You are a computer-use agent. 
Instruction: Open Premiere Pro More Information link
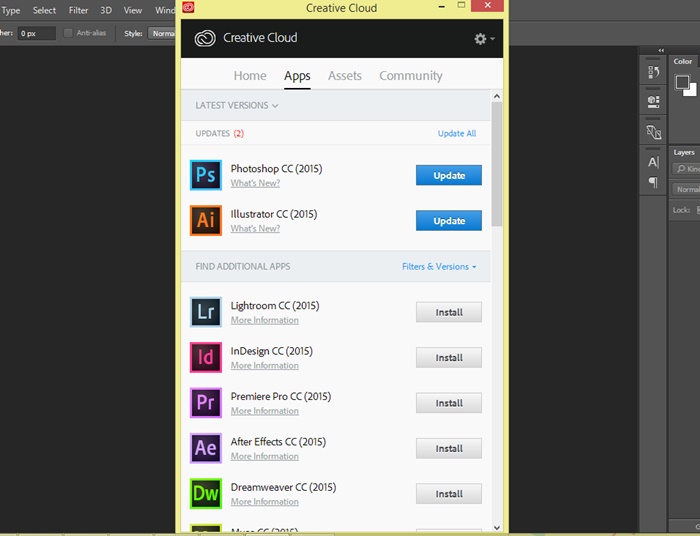[x=265, y=411]
